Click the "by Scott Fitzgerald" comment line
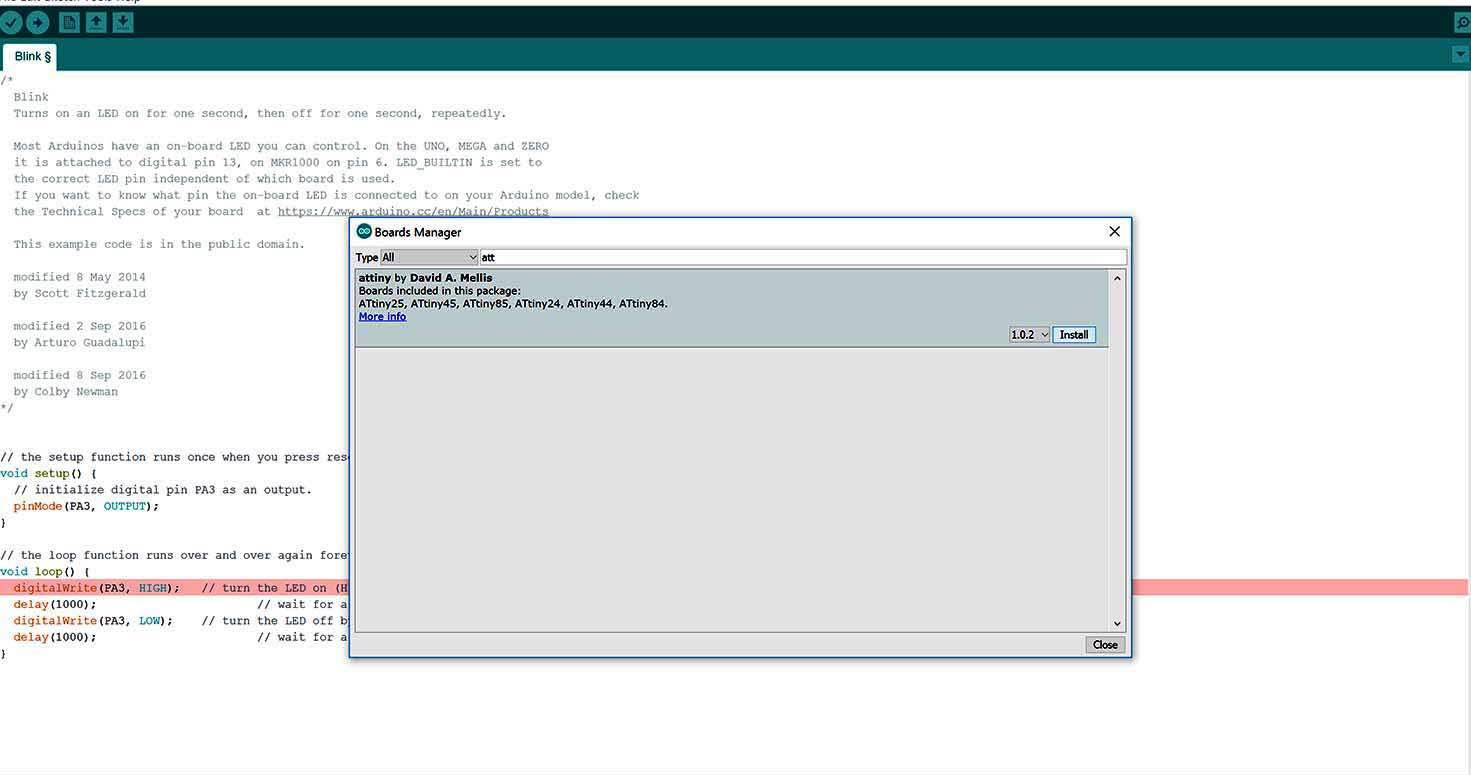The width and height of the screenshot is (1471, 775). (79, 294)
